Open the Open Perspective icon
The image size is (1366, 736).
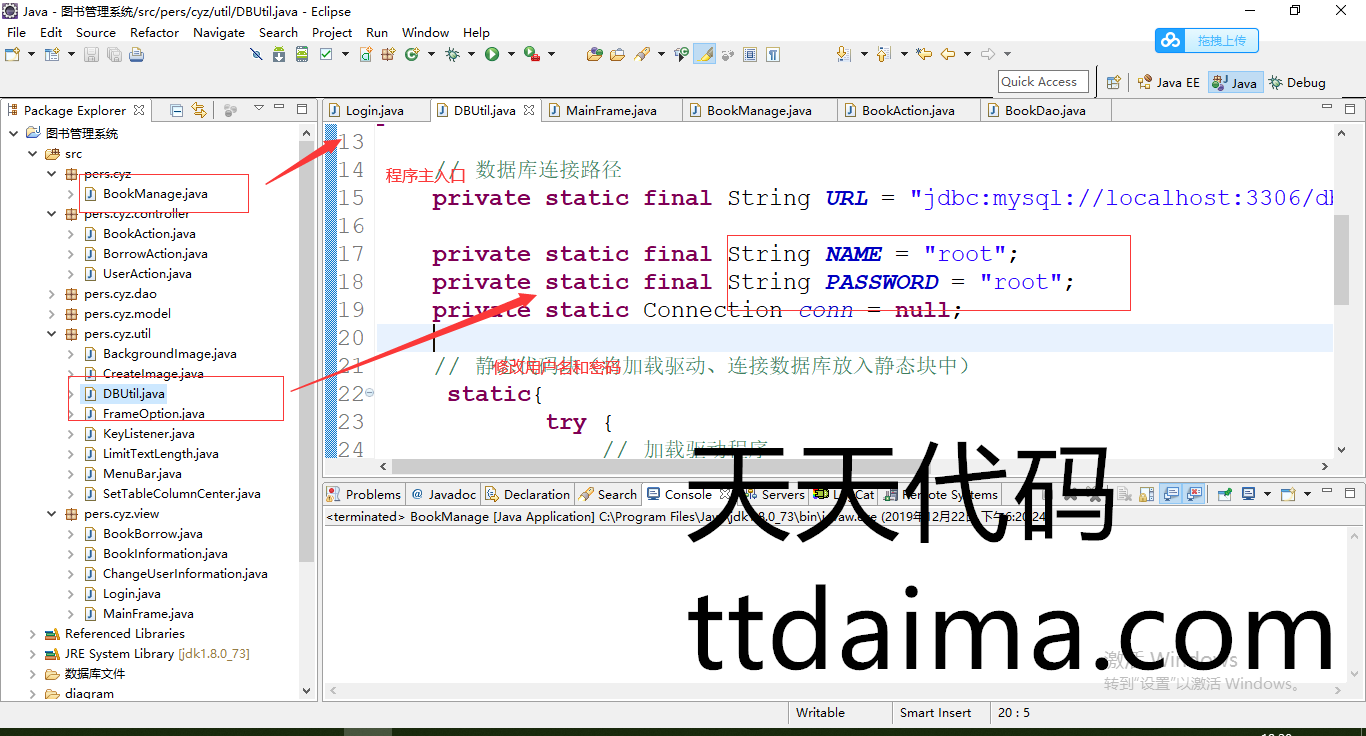pyautogui.click(x=1113, y=83)
